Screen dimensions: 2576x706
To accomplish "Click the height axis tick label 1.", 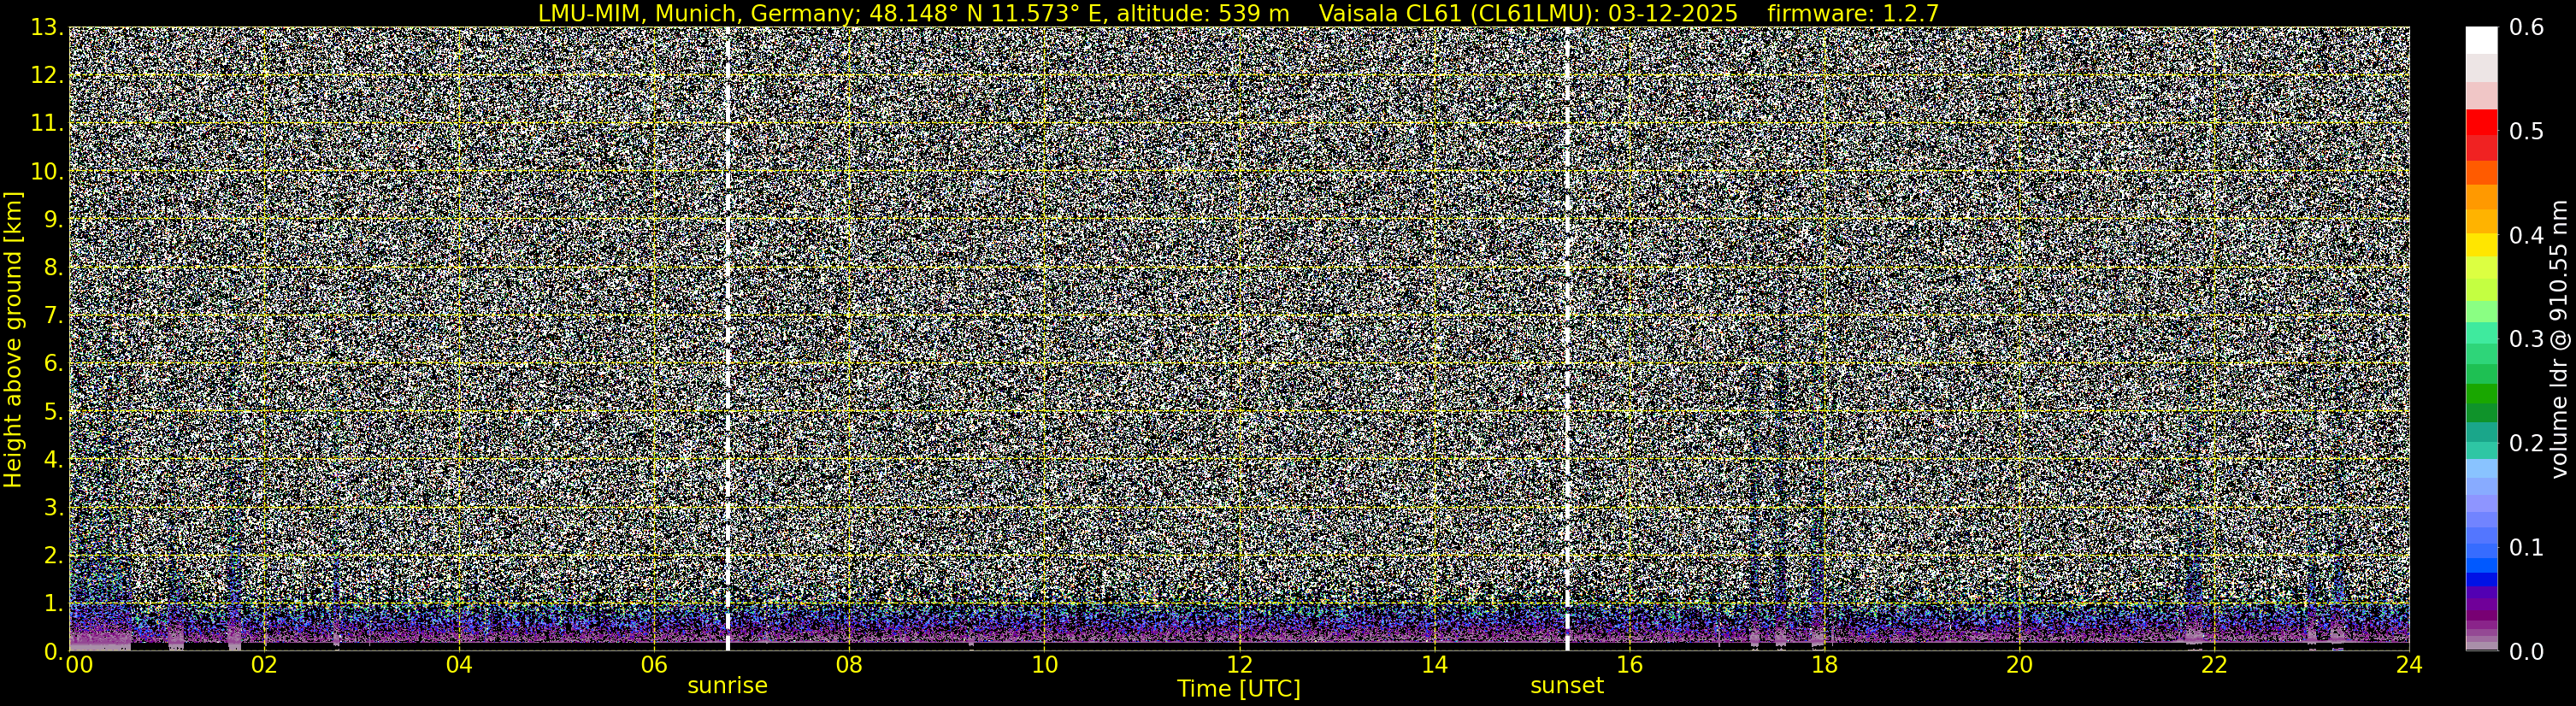I will coord(54,603).
